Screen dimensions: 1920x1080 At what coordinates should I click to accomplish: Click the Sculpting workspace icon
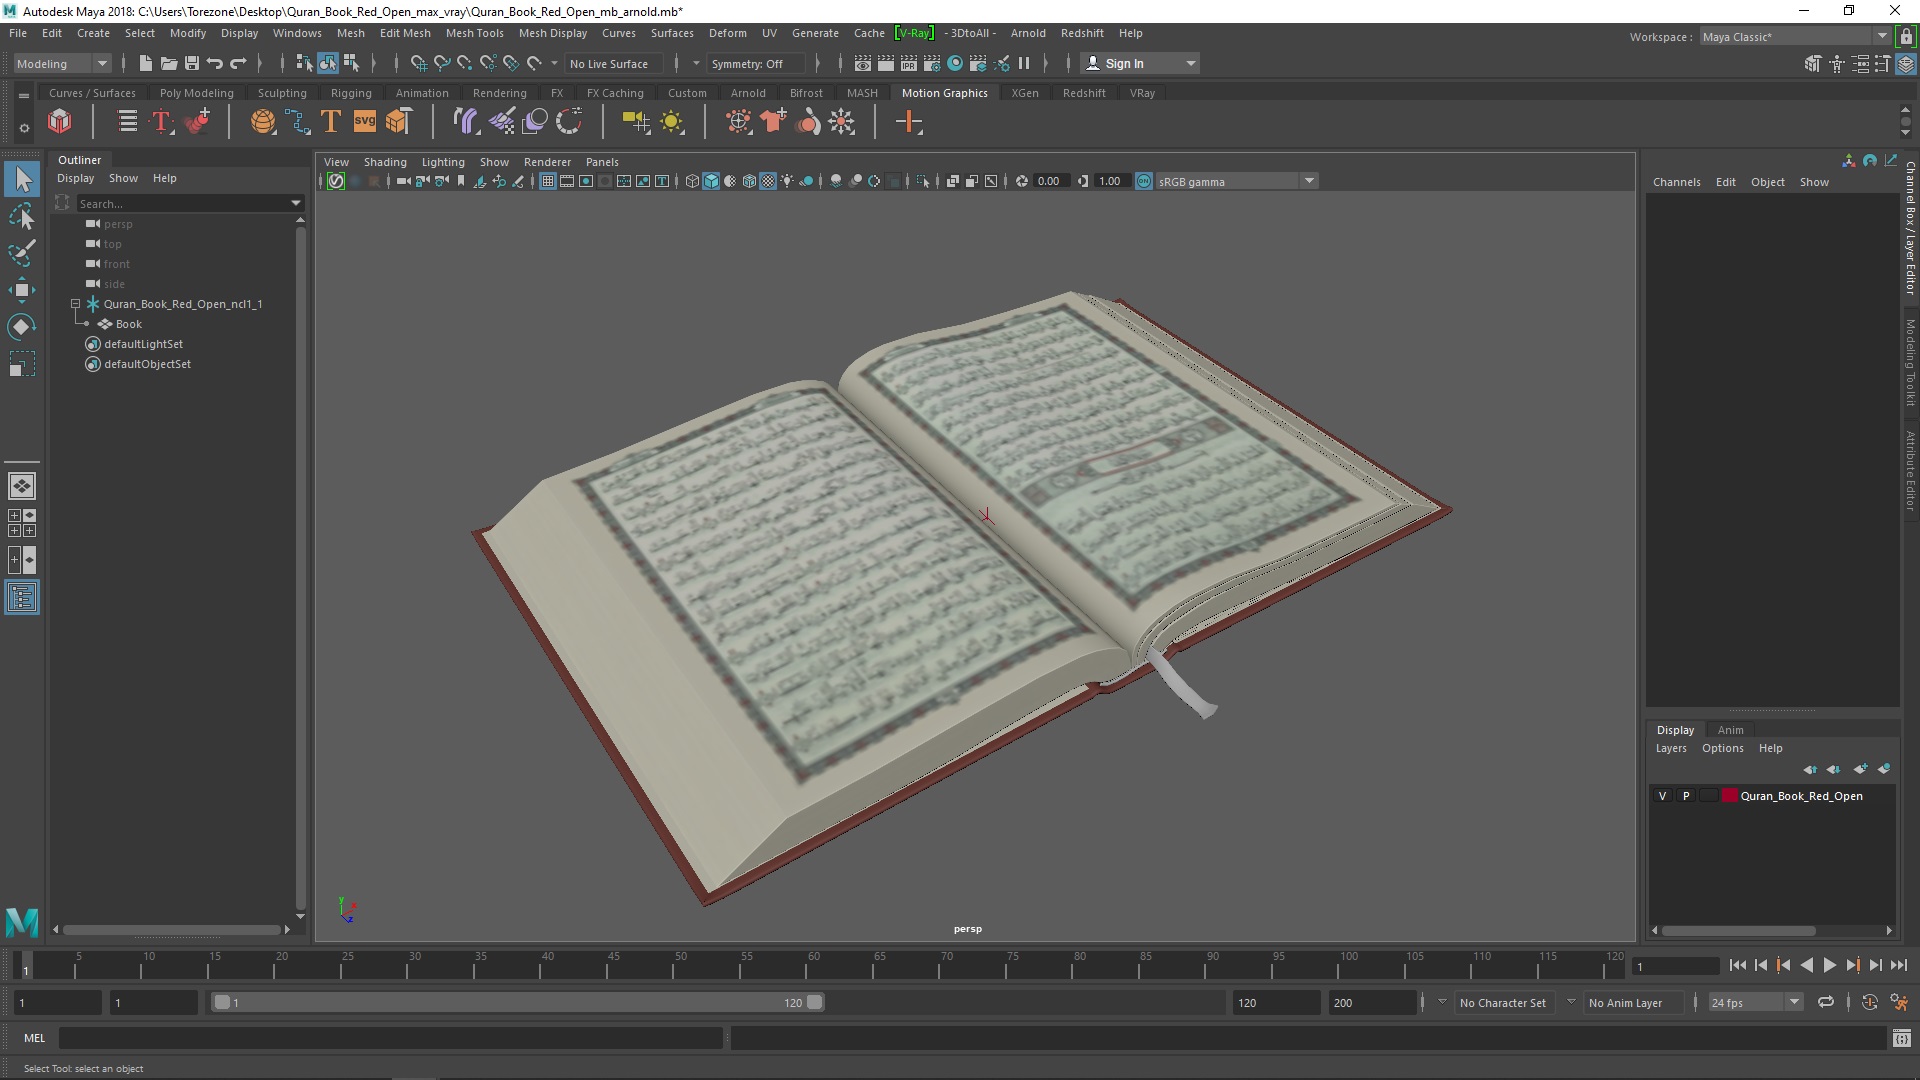[x=281, y=91]
